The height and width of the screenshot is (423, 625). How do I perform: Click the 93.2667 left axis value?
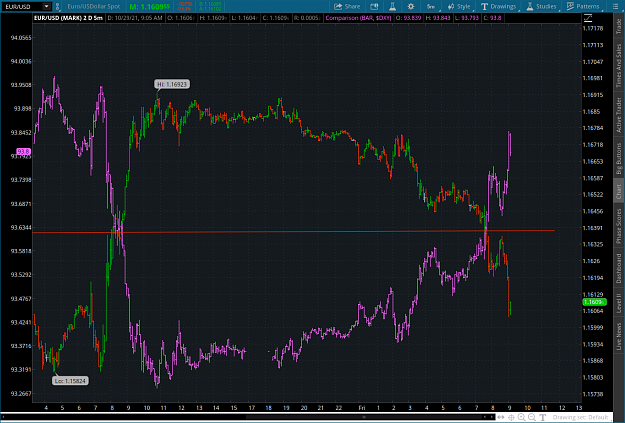[x=21, y=393]
